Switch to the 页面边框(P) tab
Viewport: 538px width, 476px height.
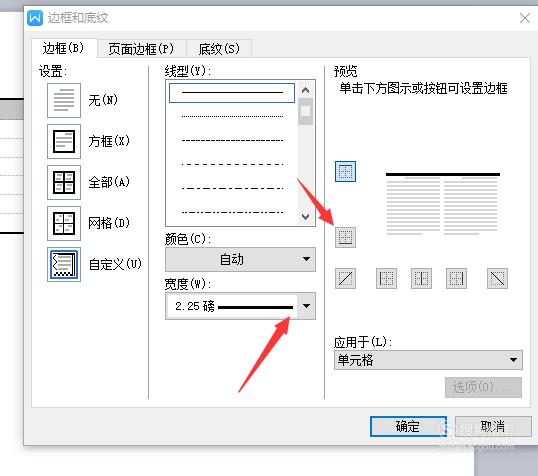pos(141,49)
